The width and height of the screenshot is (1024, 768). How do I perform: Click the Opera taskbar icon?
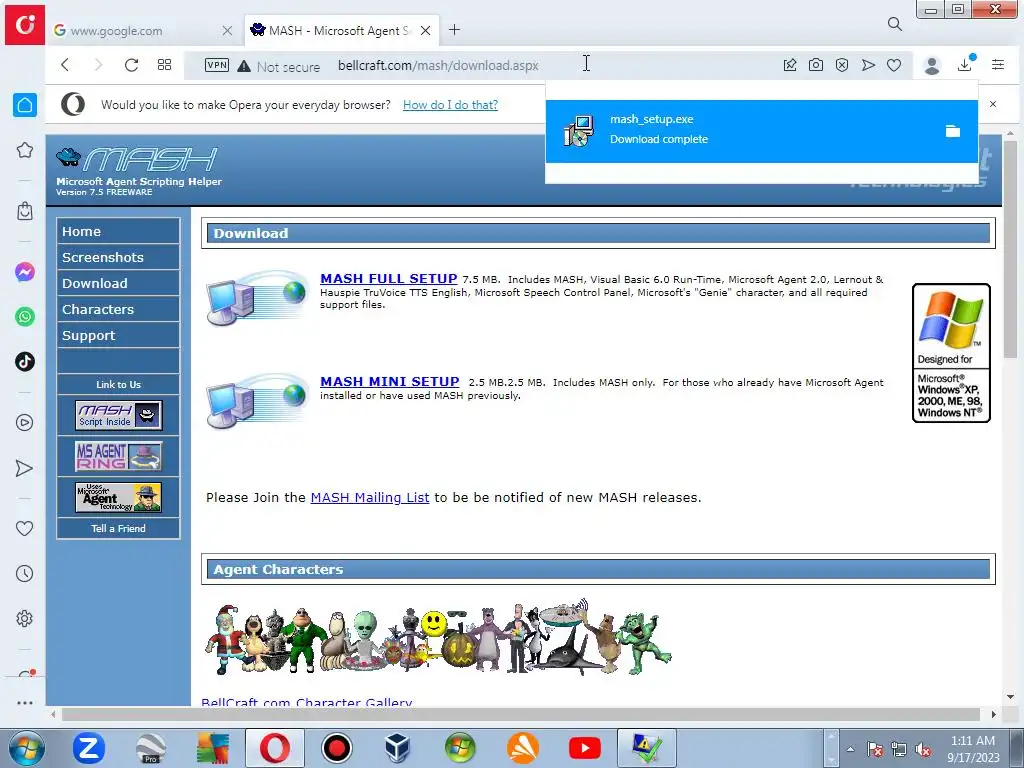click(x=275, y=748)
